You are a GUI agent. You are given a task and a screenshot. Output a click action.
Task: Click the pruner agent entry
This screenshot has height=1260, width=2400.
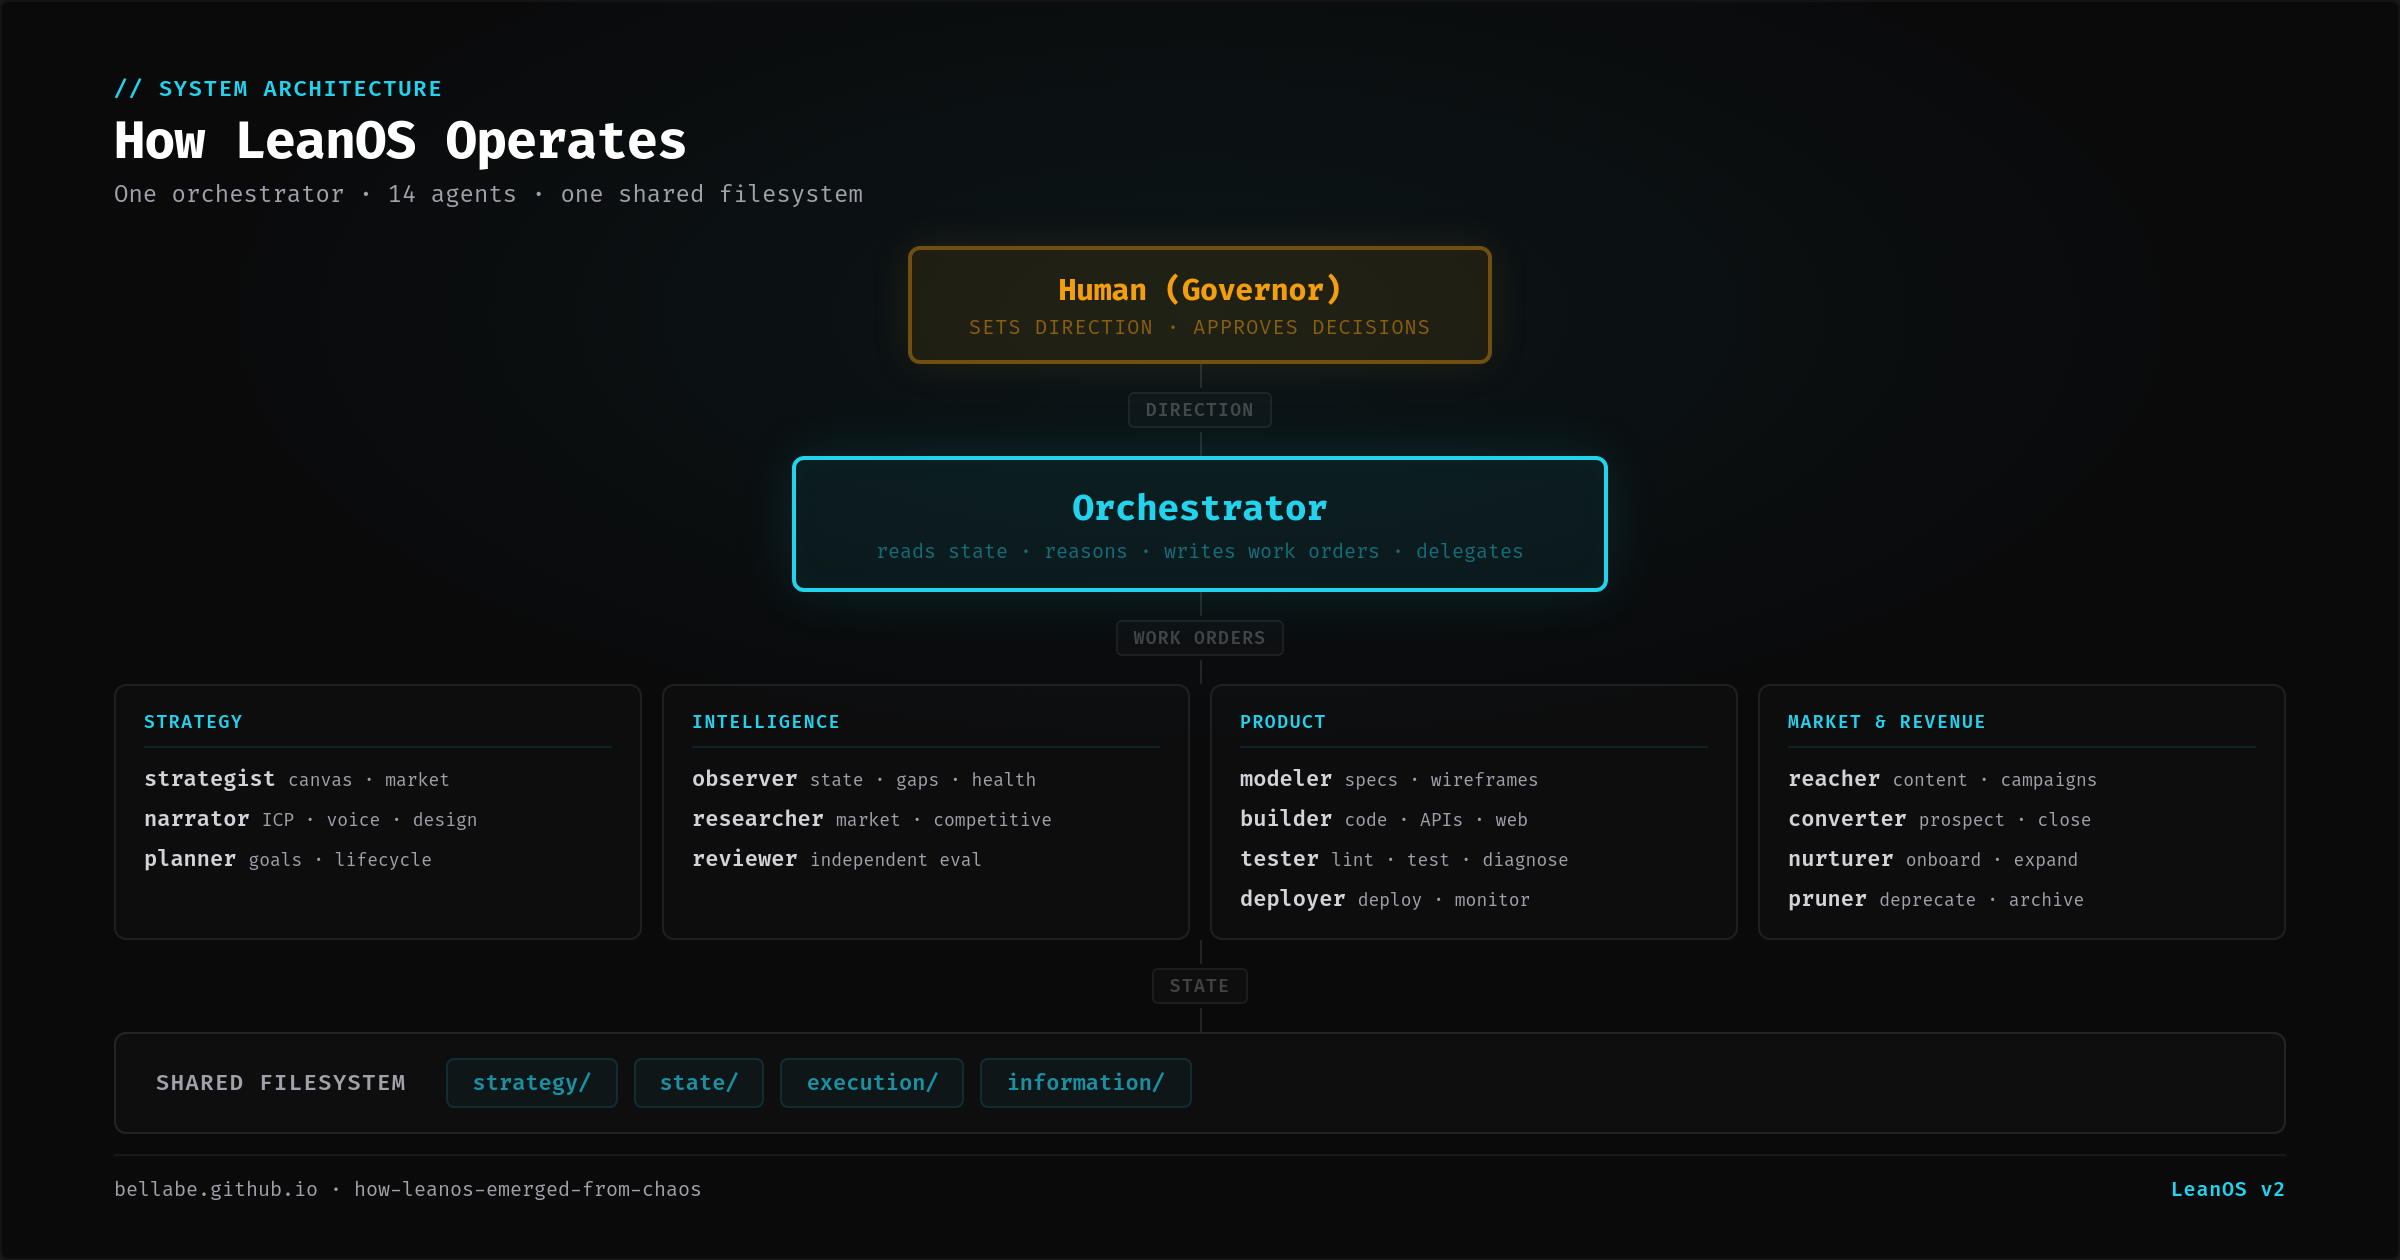pos(1827,898)
